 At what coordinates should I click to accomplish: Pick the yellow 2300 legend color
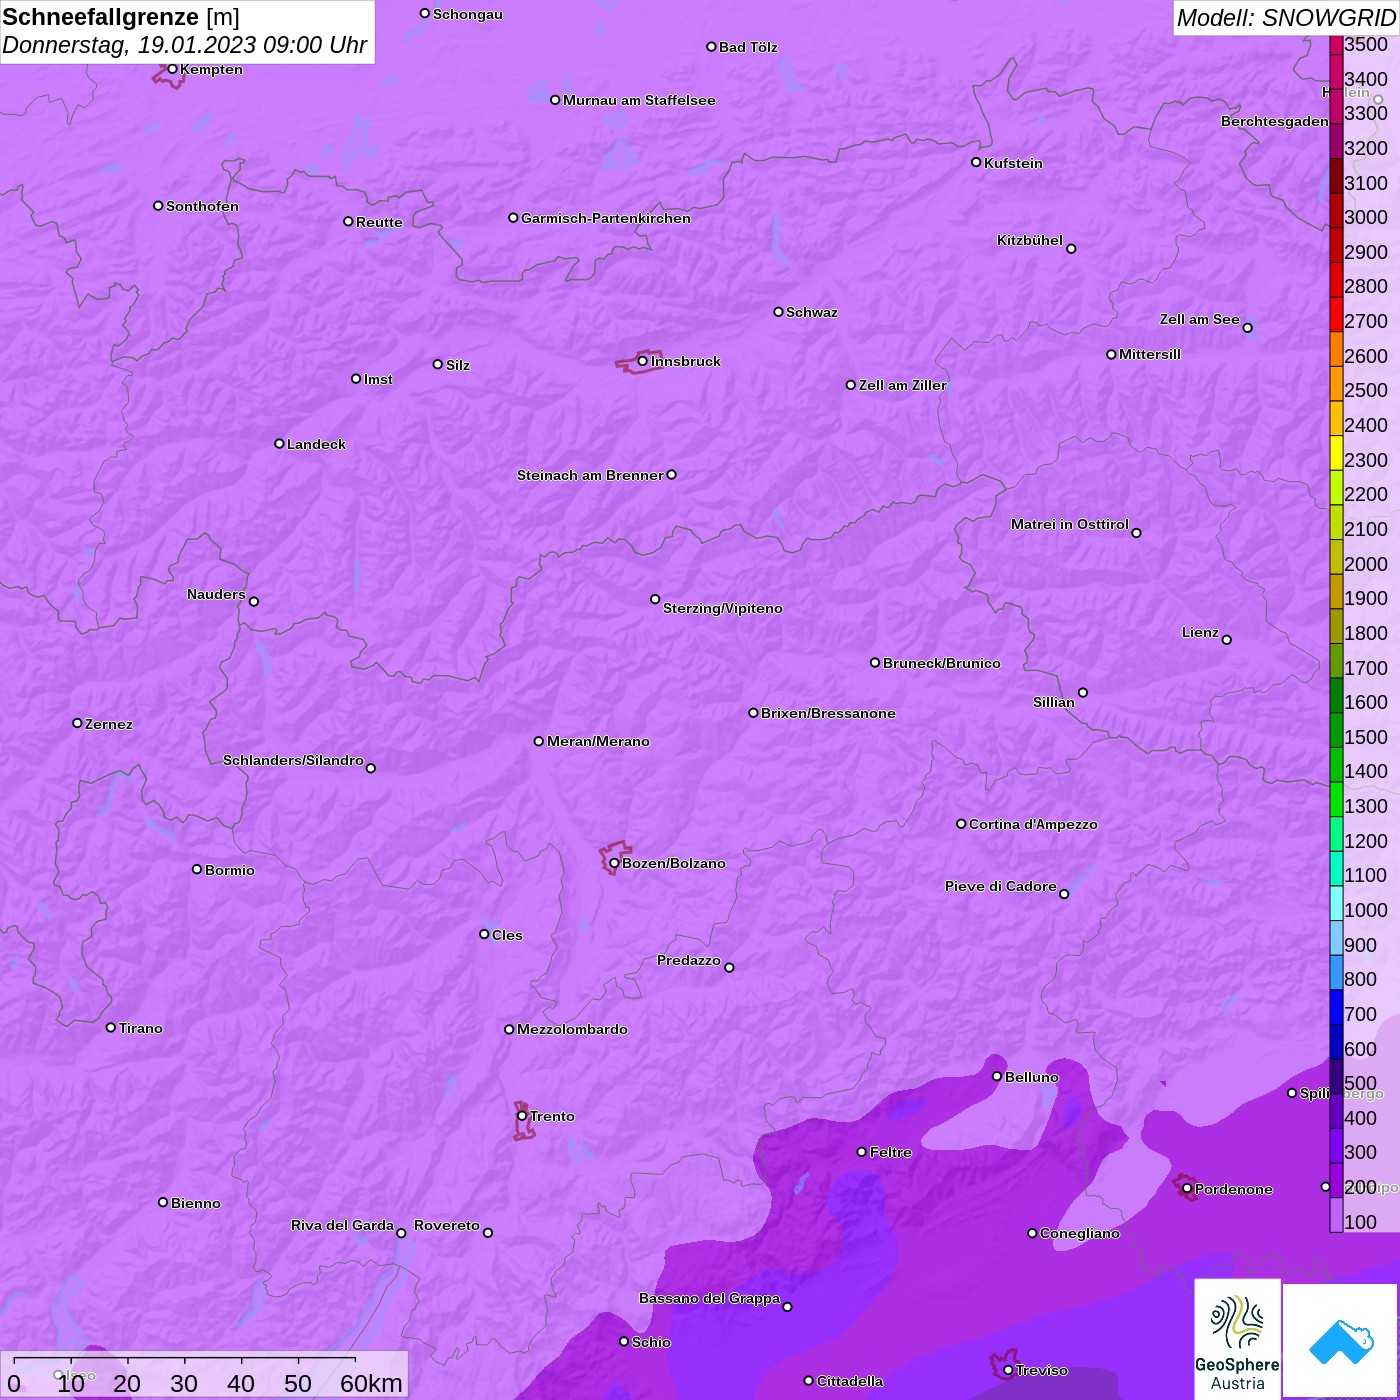(x=1336, y=452)
